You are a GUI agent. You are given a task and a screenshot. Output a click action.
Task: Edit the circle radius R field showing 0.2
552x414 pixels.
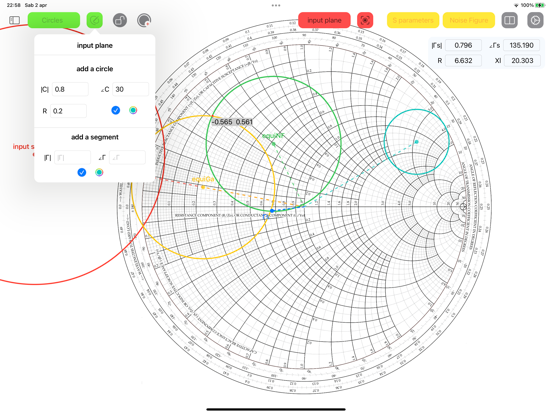(x=68, y=111)
